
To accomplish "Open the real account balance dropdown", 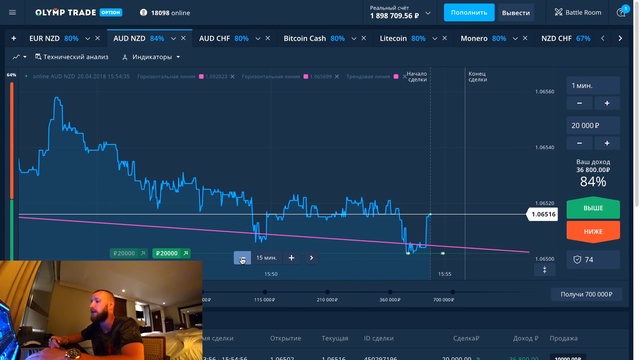I will coord(428,13).
